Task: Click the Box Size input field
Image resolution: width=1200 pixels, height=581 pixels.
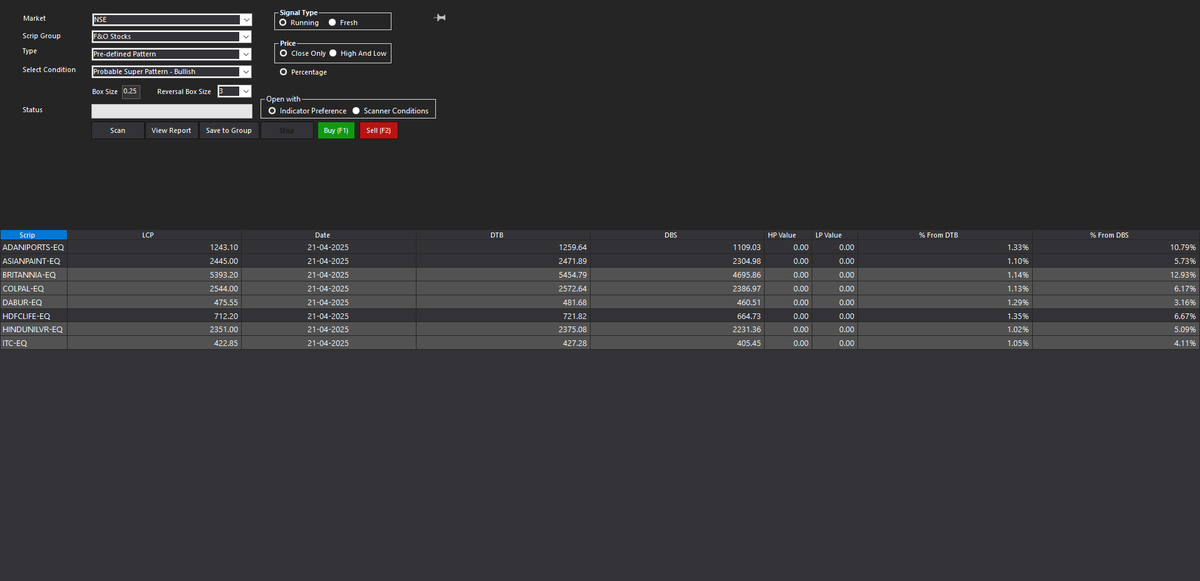Action: 130,90
